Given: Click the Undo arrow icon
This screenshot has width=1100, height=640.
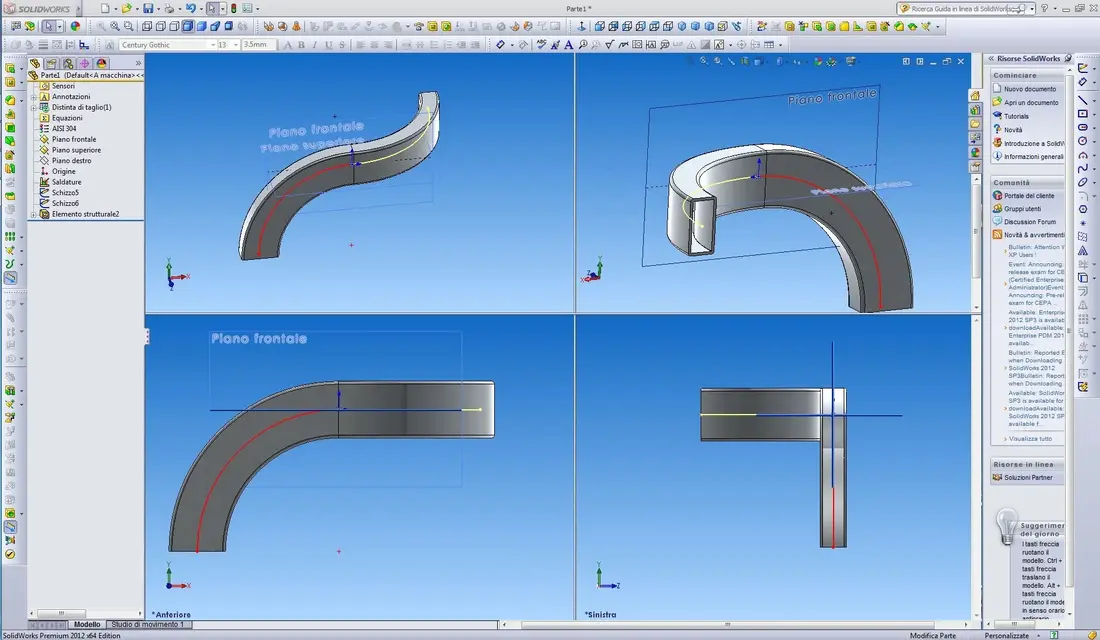Looking at the screenshot, I should pyautogui.click(x=190, y=8).
